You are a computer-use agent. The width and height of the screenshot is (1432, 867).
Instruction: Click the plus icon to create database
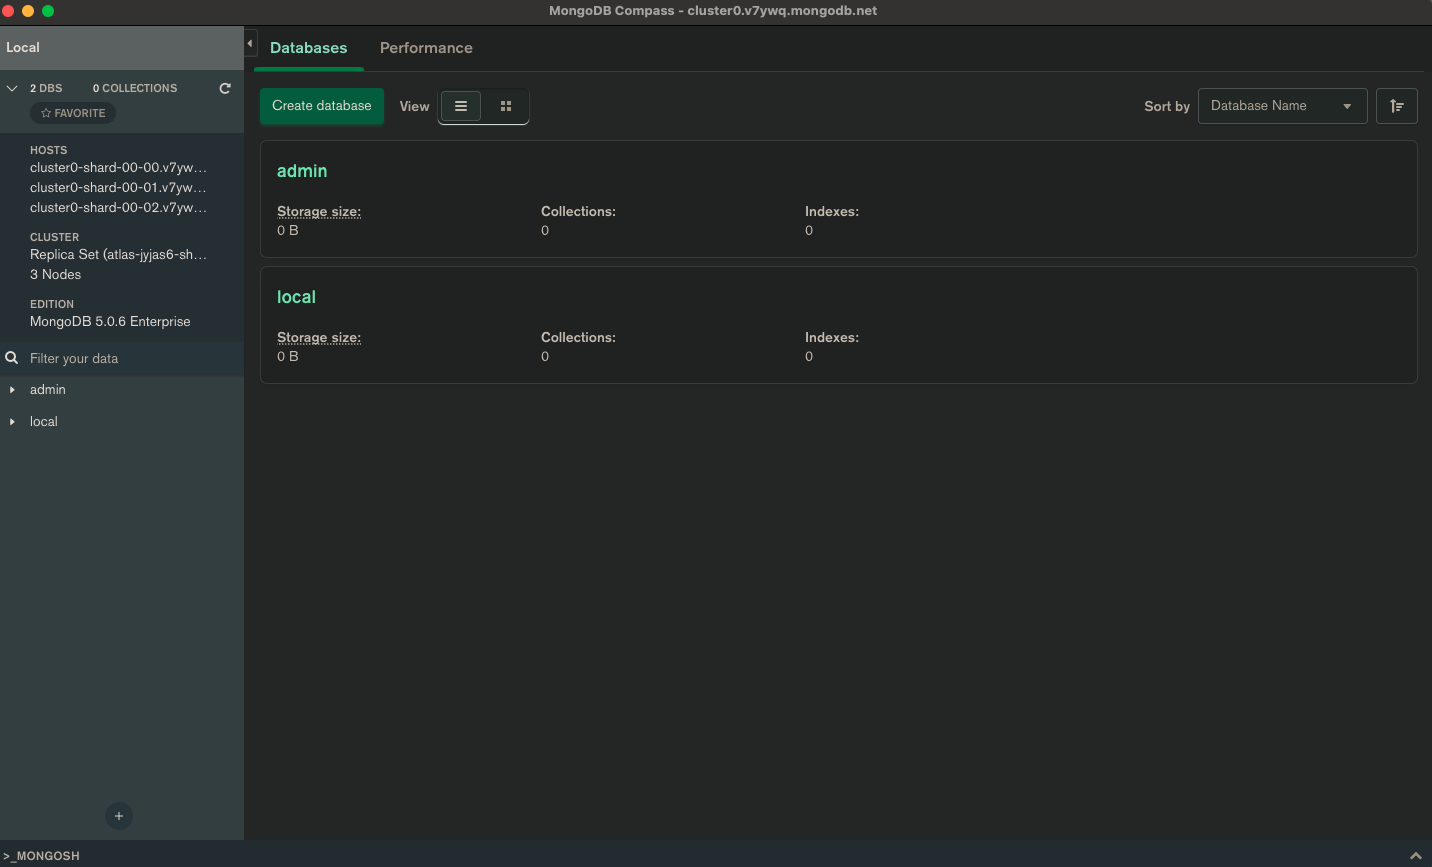[x=119, y=816]
